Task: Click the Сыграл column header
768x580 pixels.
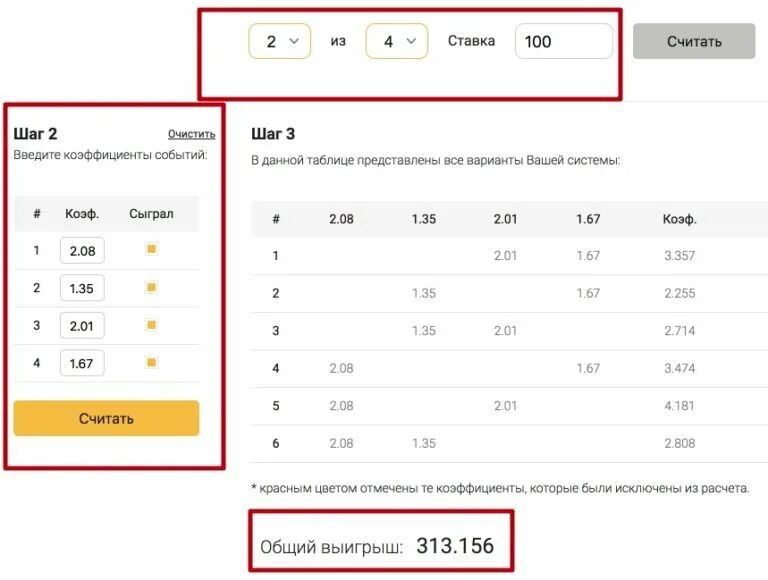Action: 151,214
